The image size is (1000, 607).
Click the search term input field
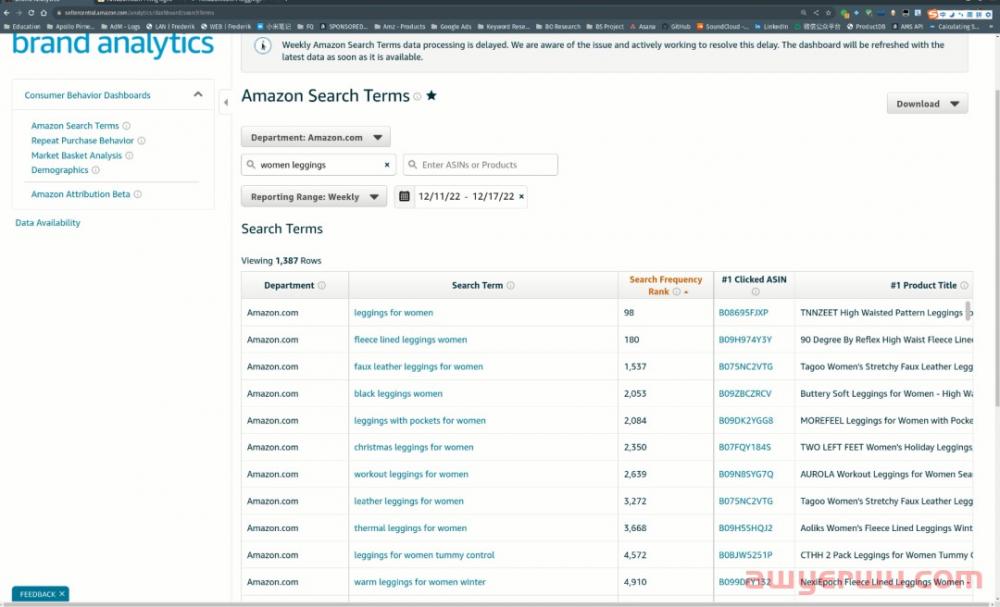318,165
